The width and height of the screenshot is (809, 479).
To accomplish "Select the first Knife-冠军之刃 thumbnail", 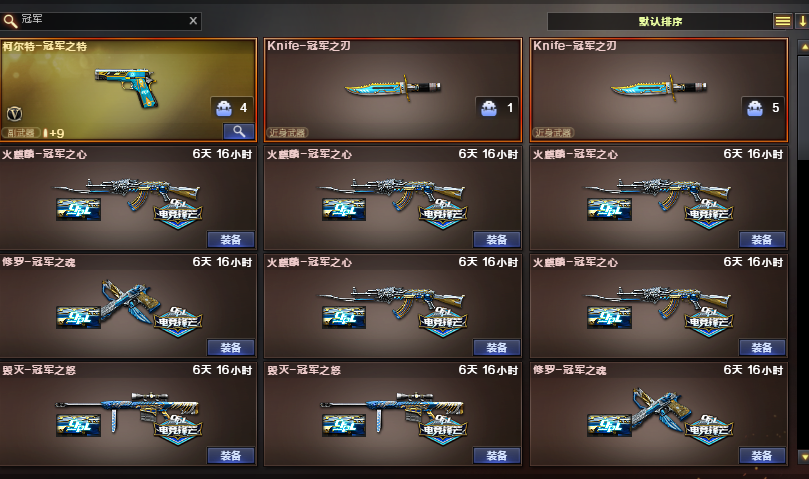I will tap(393, 89).
